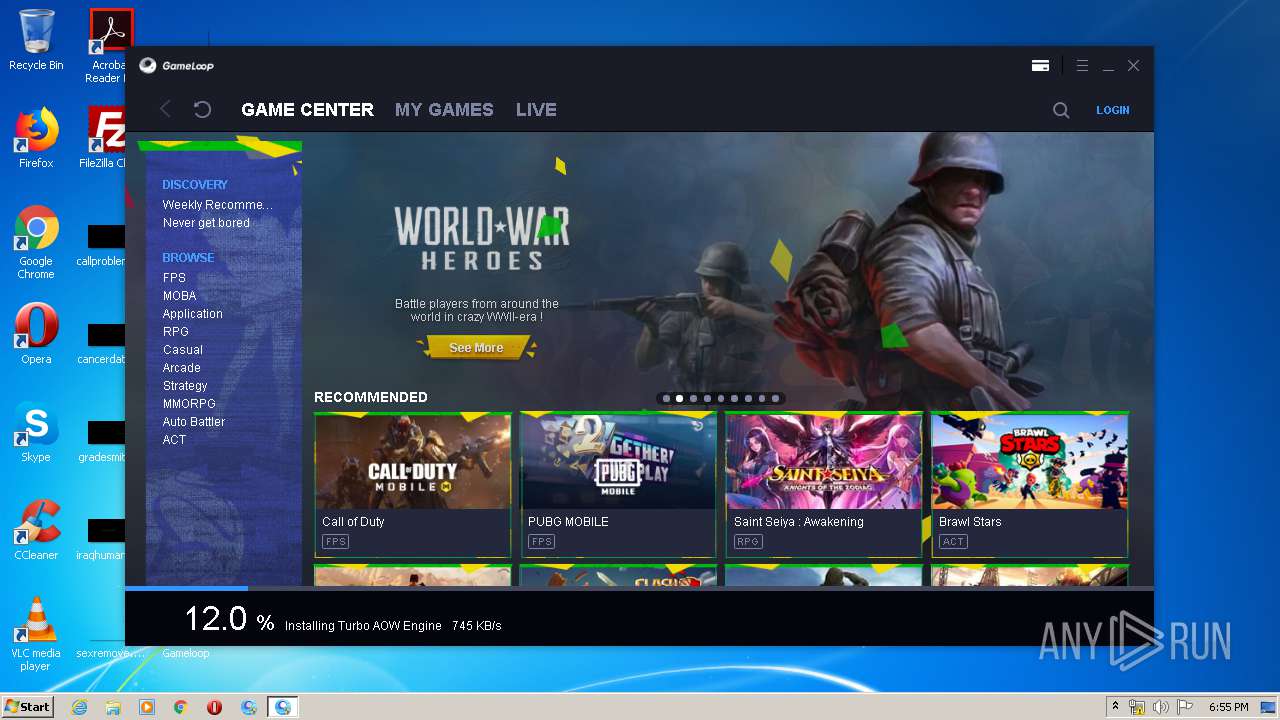Click RPG tag under Saint Seiya

748,542
